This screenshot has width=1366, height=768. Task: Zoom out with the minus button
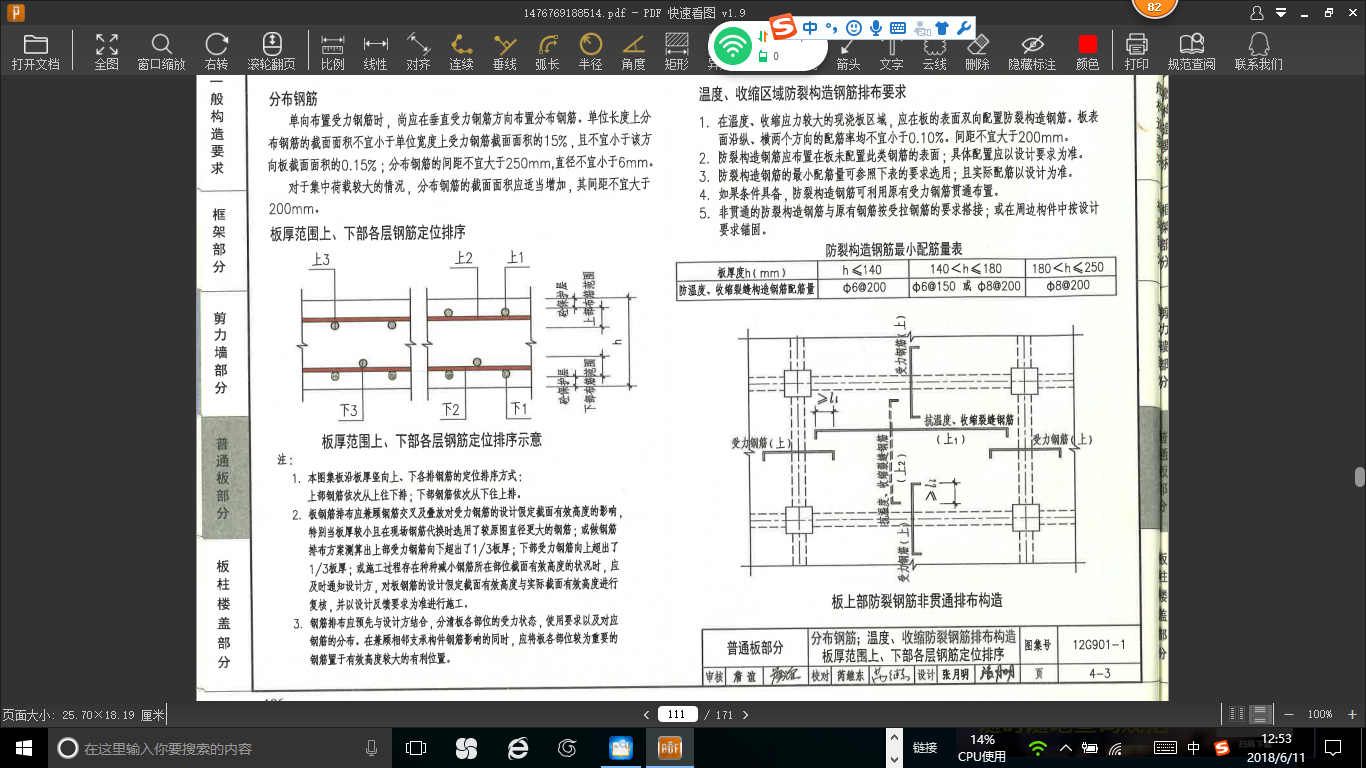(1289, 715)
